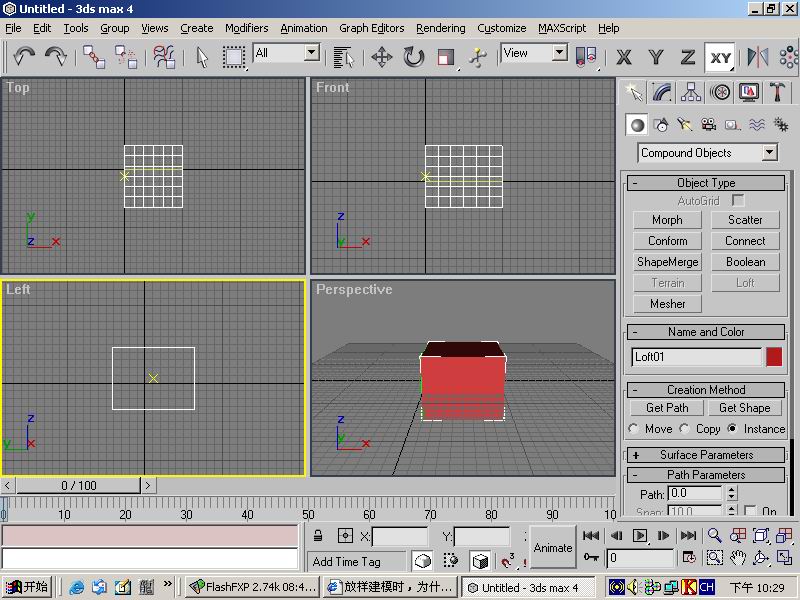Open the Rendering menu
Image resolution: width=800 pixels, height=600 pixels.
tap(441, 28)
